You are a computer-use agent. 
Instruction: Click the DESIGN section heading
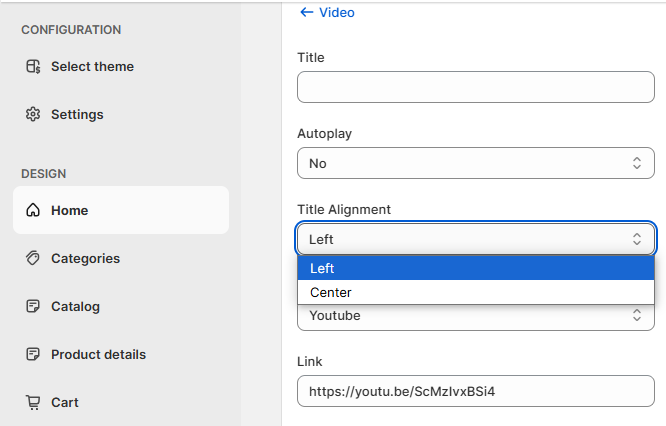[x=44, y=174]
